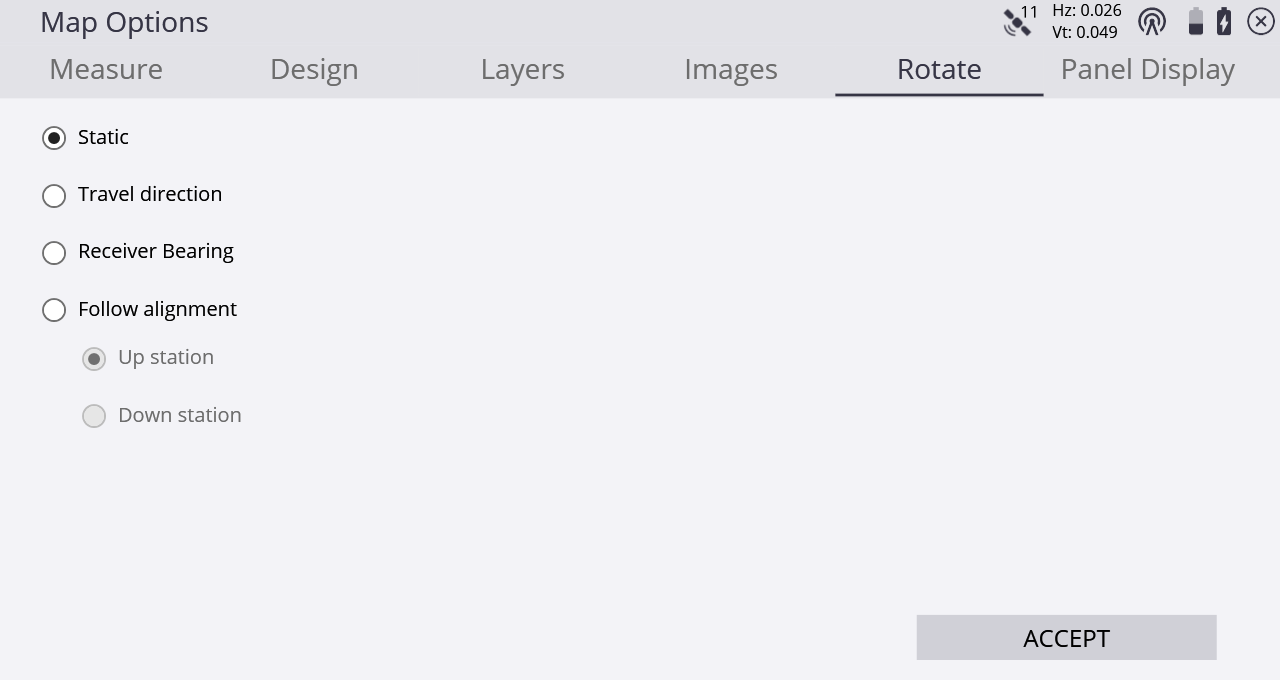
Task: Tap the Hz and Vt precision readout
Action: pyautogui.click(x=1085, y=21)
